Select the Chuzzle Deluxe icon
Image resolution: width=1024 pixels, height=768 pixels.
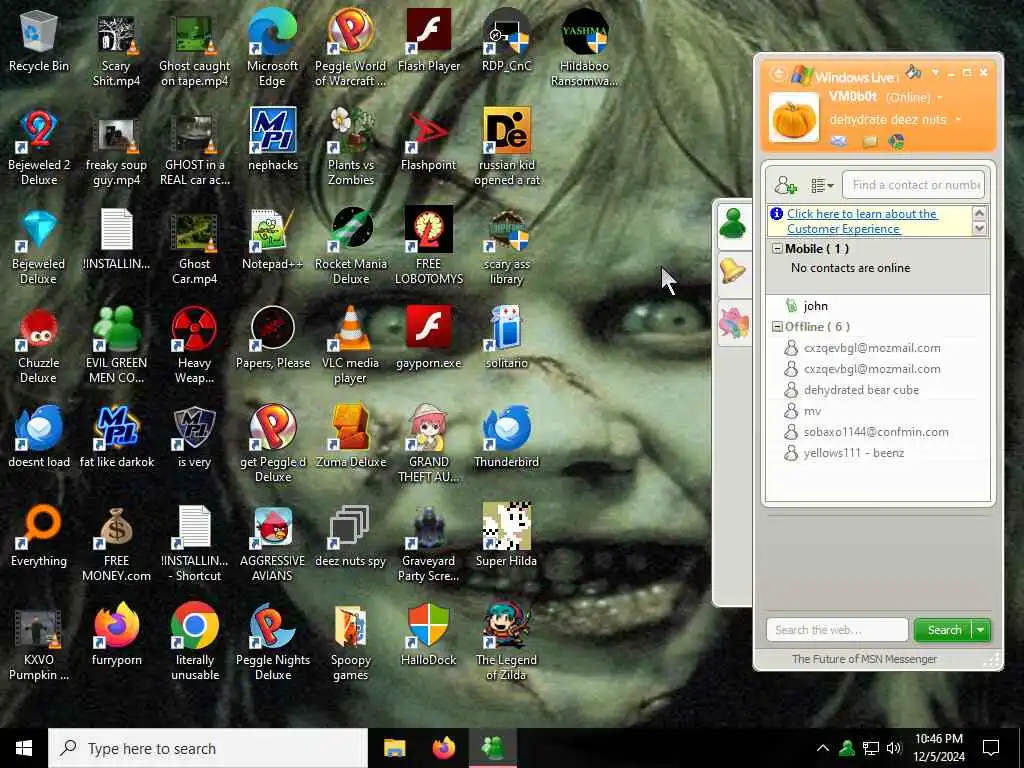coord(39,345)
